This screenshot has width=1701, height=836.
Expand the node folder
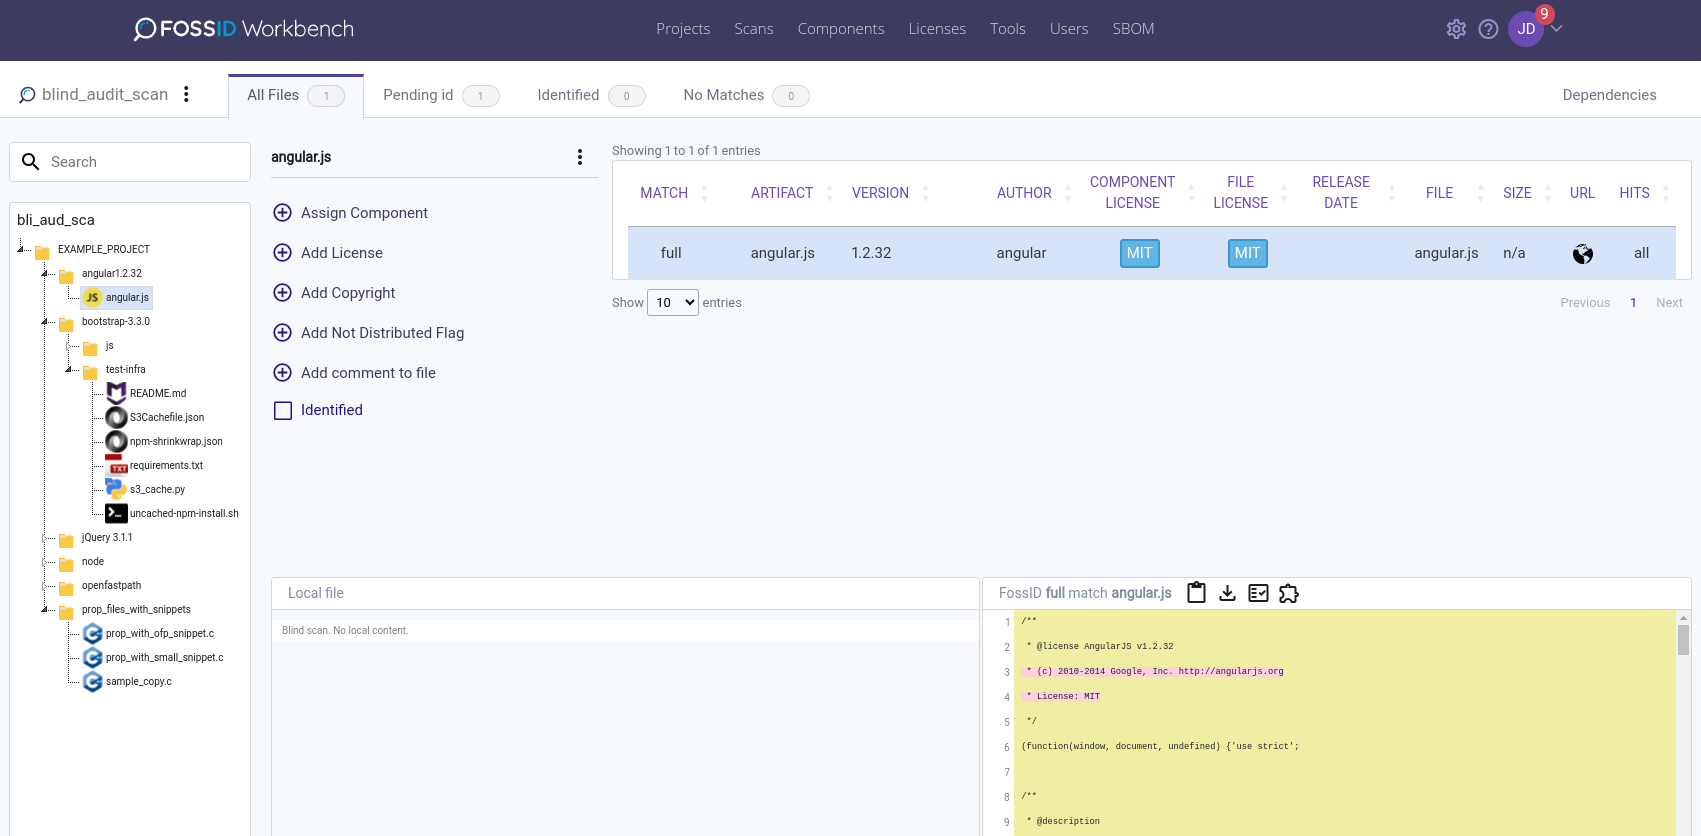point(44,562)
